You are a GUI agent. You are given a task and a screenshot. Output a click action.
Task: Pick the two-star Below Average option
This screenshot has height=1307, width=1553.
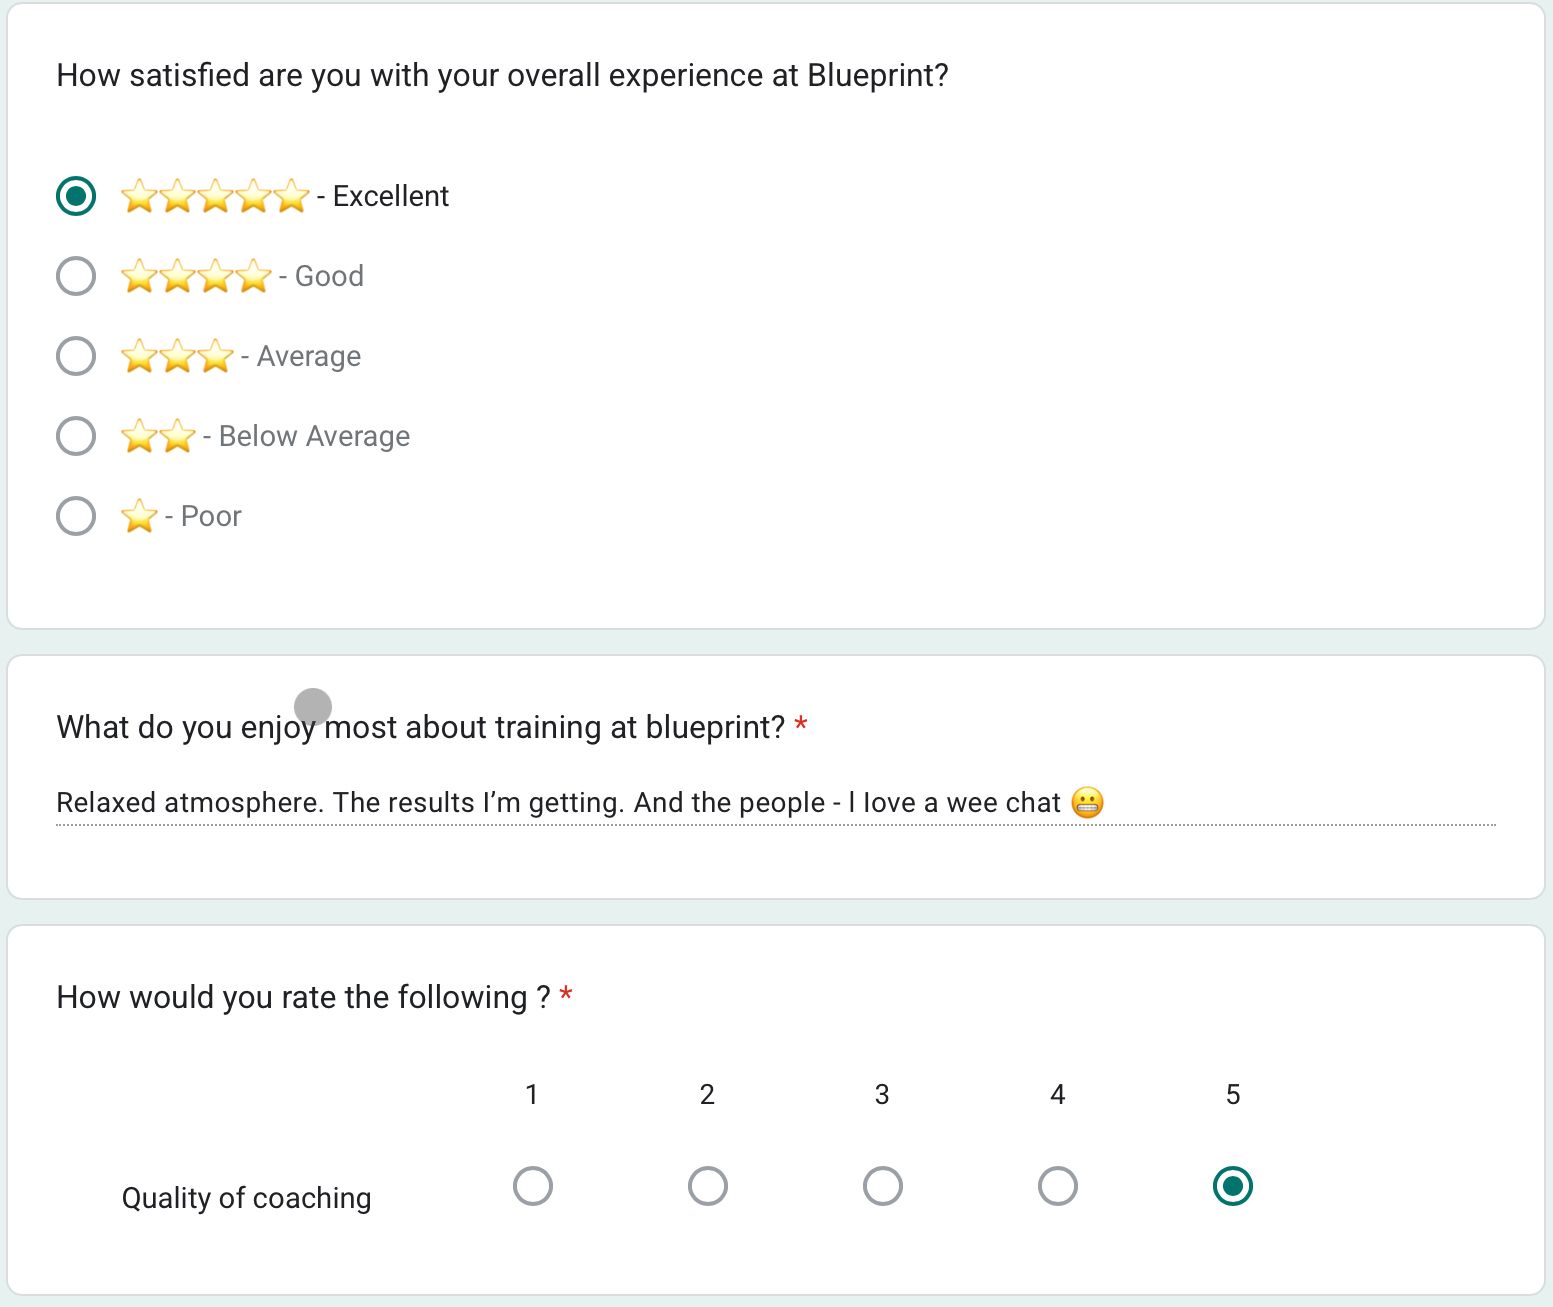tap(76, 436)
